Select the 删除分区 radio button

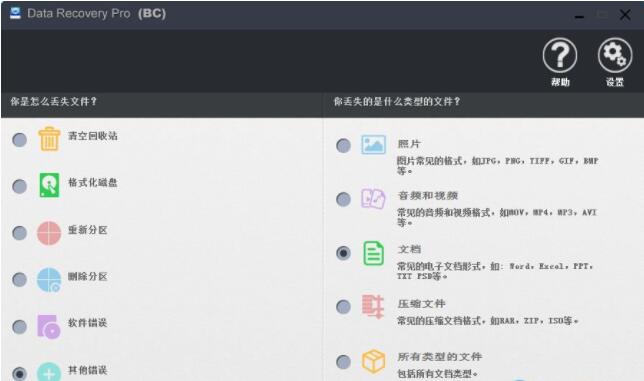19,280
